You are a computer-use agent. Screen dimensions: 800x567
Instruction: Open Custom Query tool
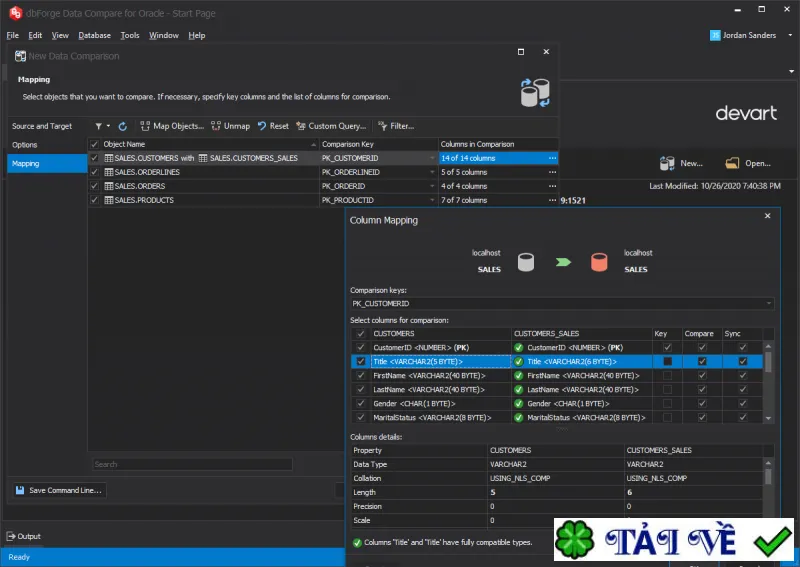[331, 126]
